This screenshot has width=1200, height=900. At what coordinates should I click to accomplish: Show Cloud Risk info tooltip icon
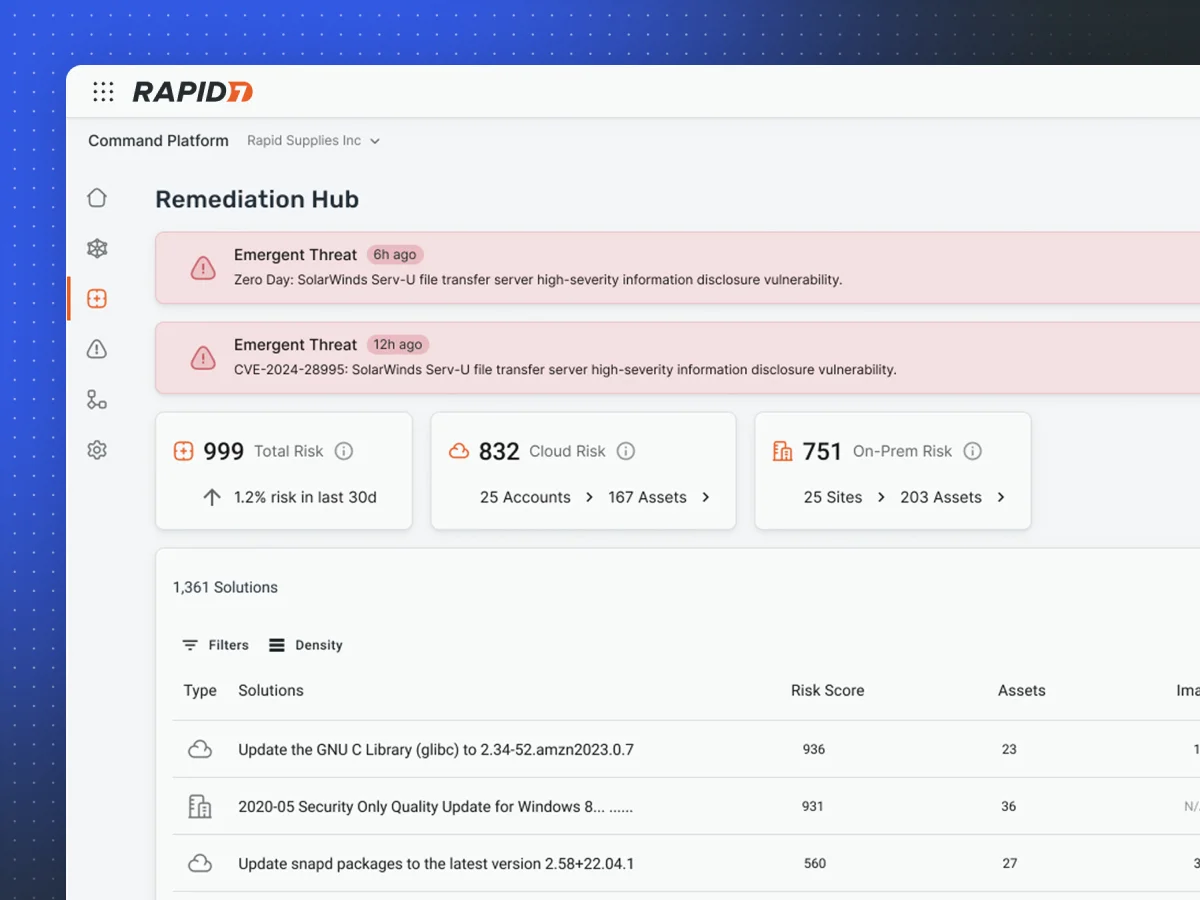coord(626,451)
